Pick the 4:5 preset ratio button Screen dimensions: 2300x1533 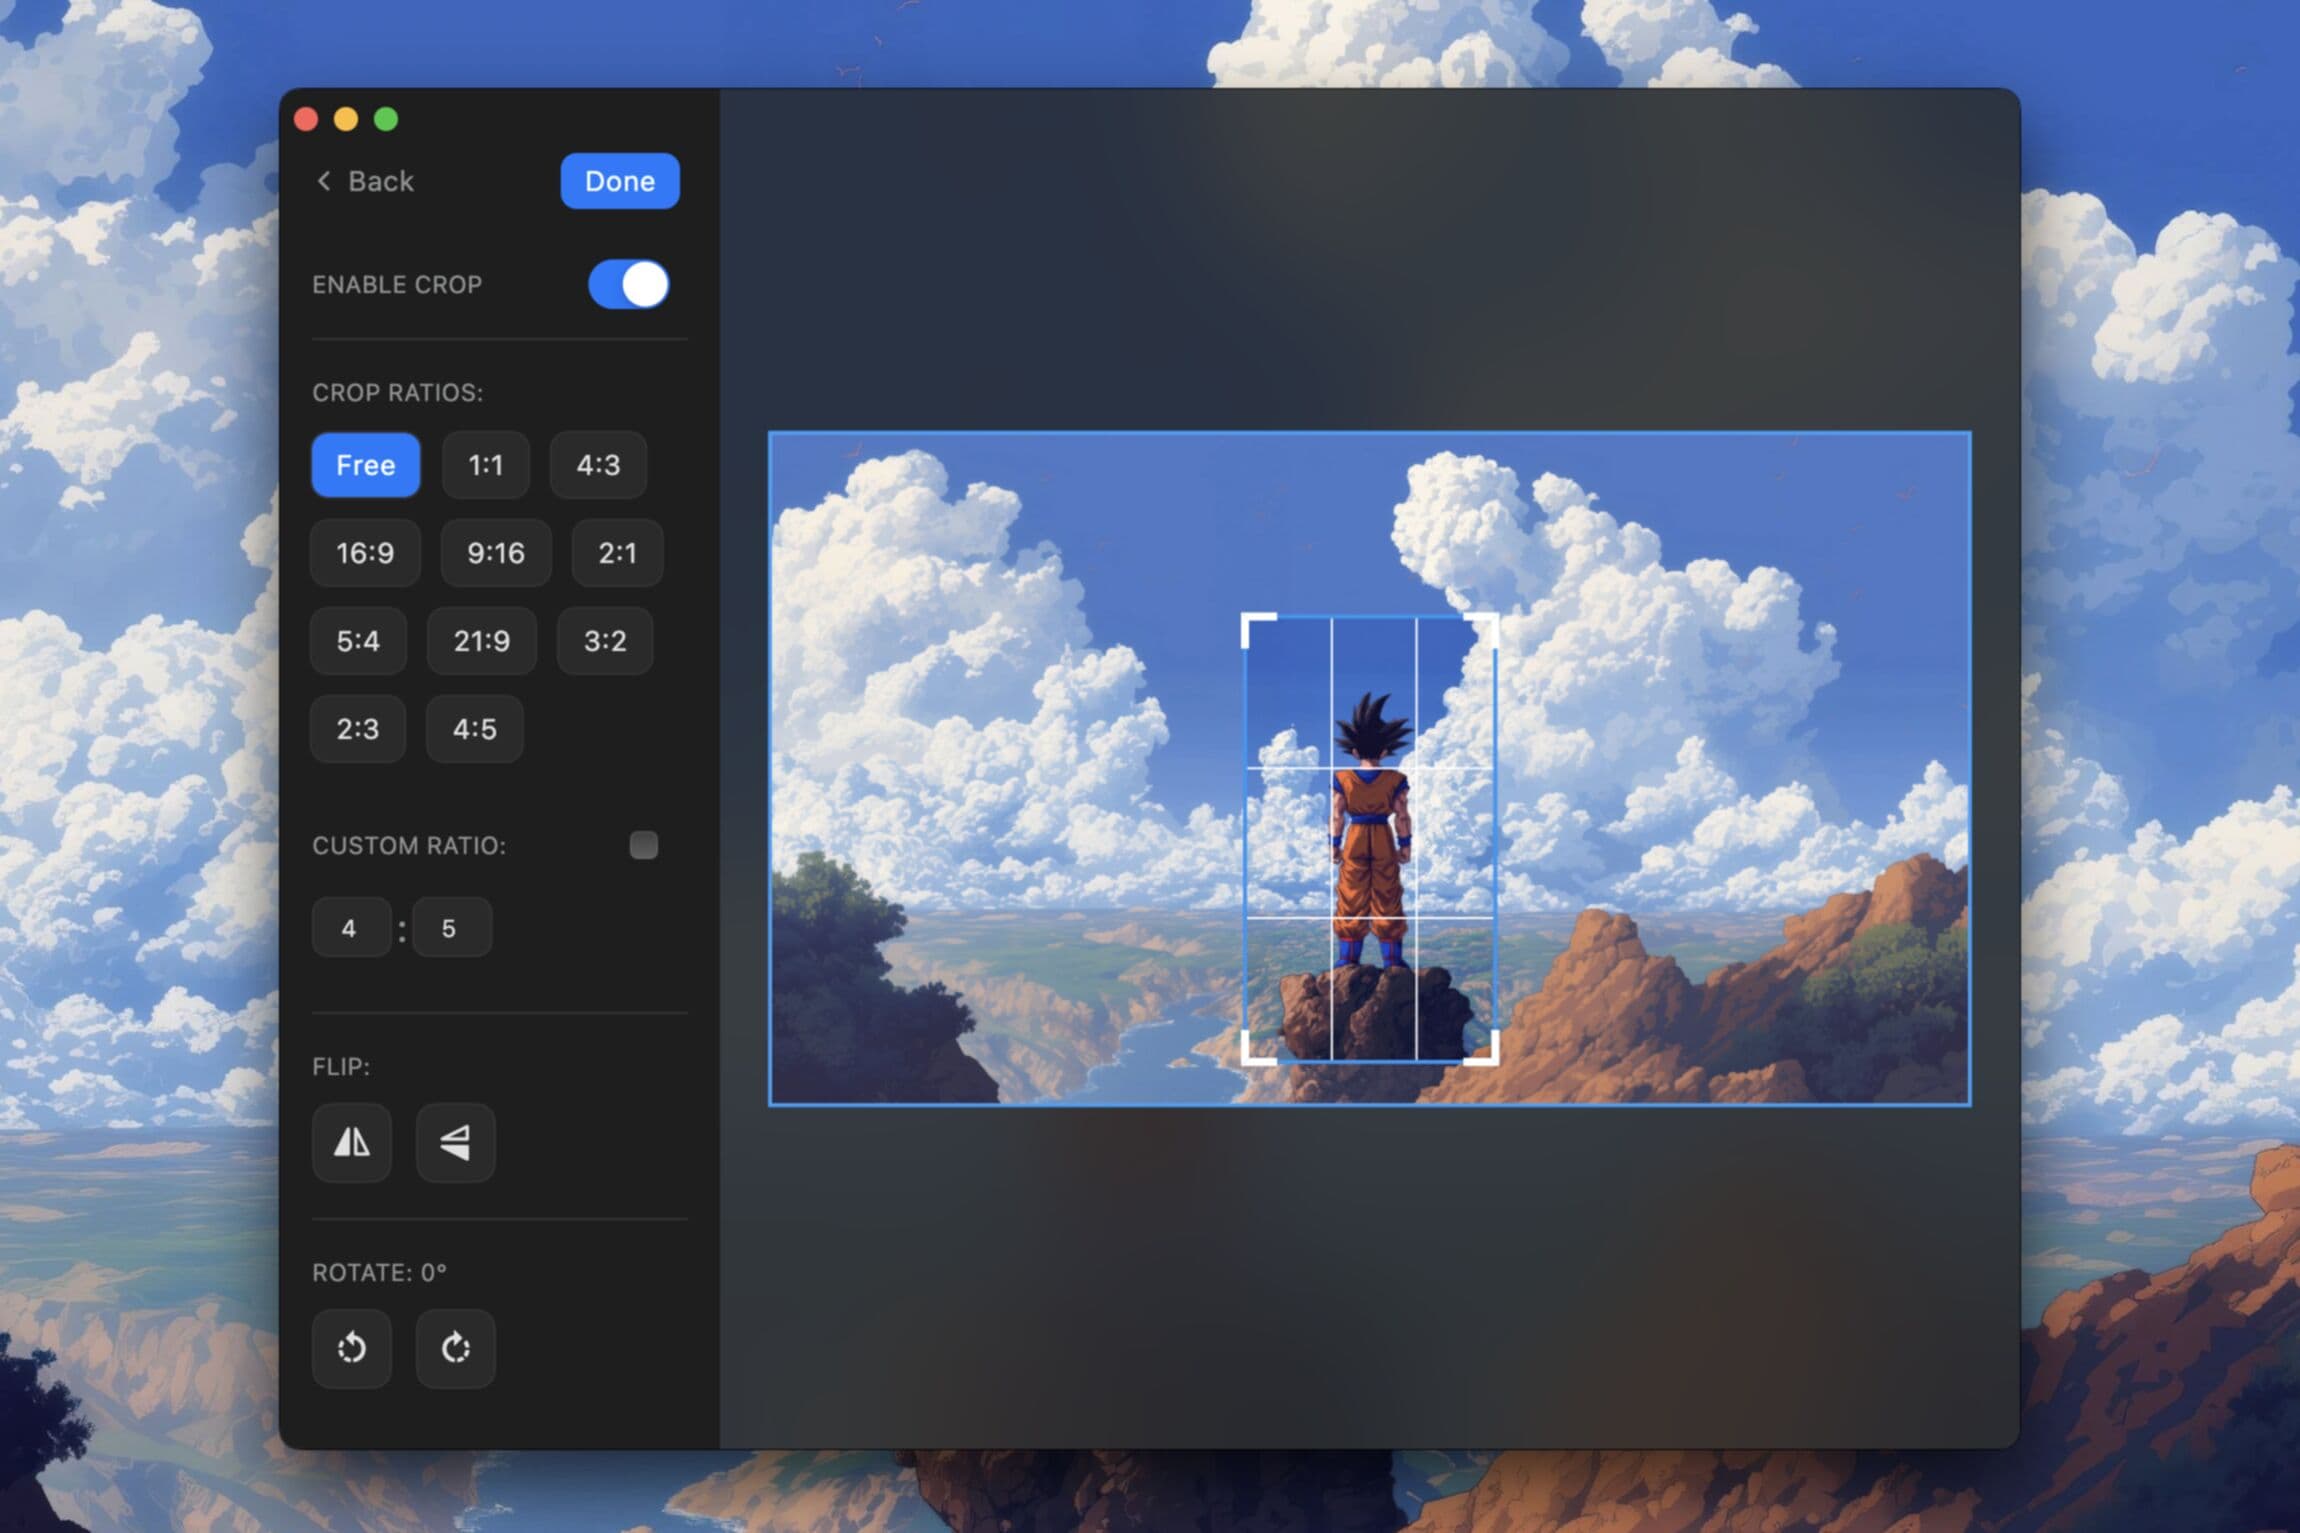click(475, 729)
